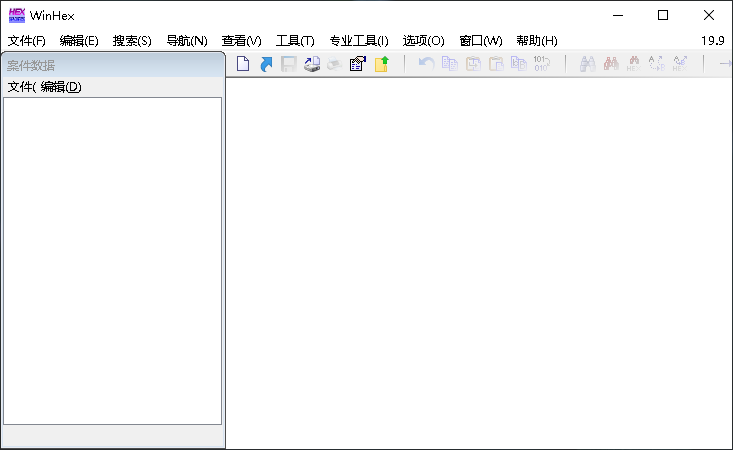The image size is (733, 450).
Task: Open the 文件(F) menu
Action: 27,41
